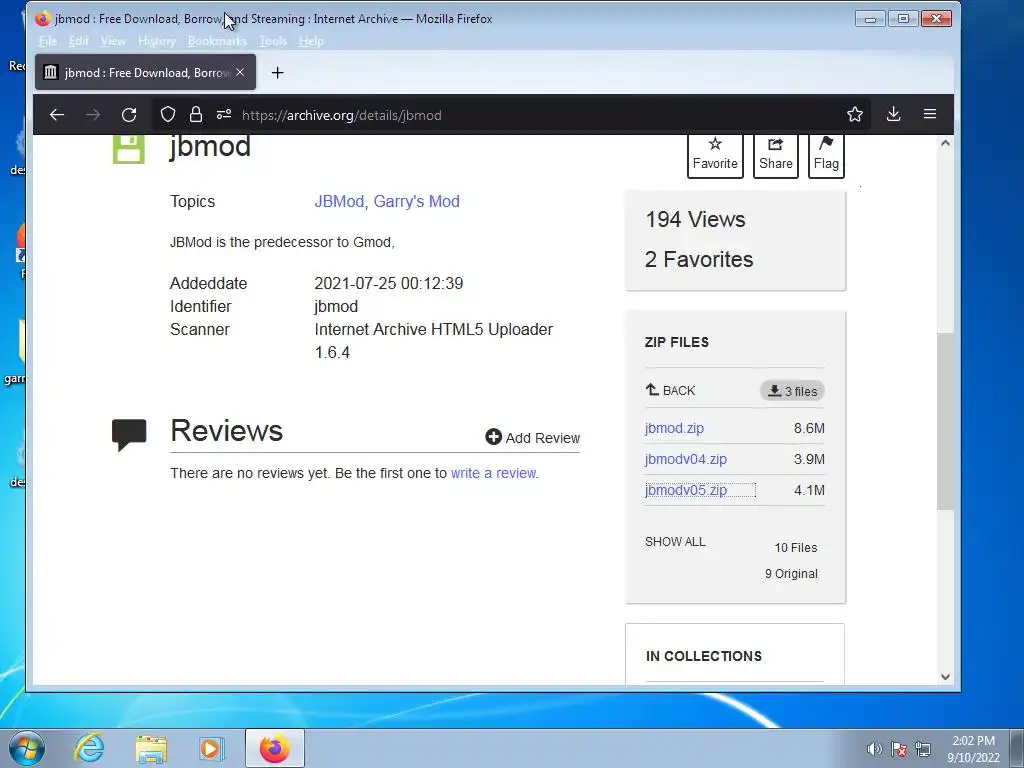Click the 10 Files link

click(x=795, y=547)
